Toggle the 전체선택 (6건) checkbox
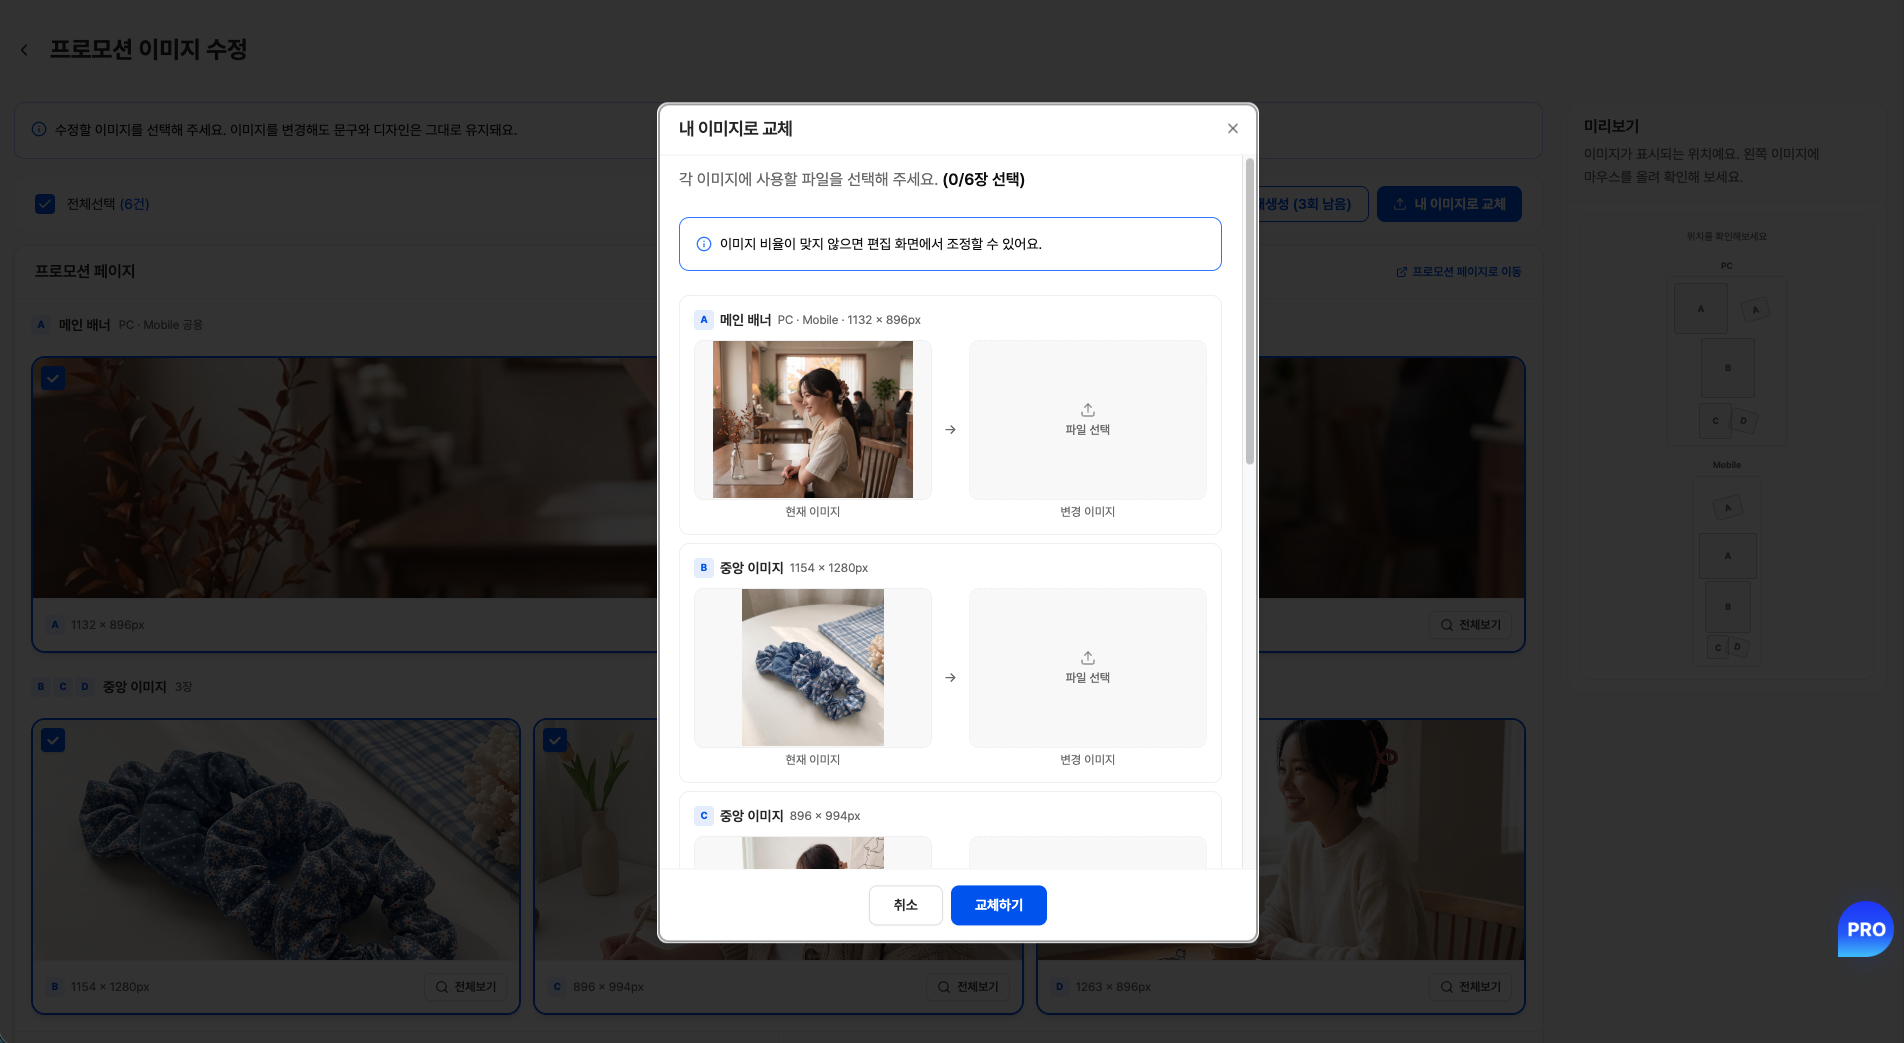This screenshot has width=1904, height=1043. coord(45,204)
